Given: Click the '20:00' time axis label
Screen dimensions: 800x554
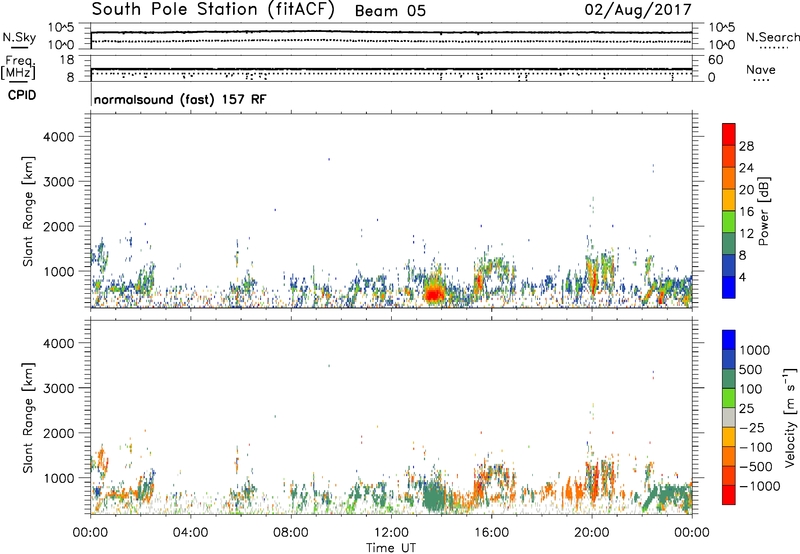Looking at the screenshot, I should [591, 533].
